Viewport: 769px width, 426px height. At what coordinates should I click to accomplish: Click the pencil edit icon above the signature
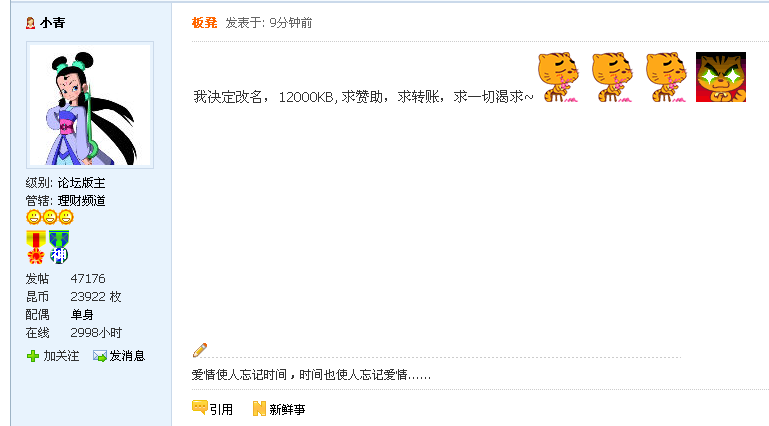[200, 350]
